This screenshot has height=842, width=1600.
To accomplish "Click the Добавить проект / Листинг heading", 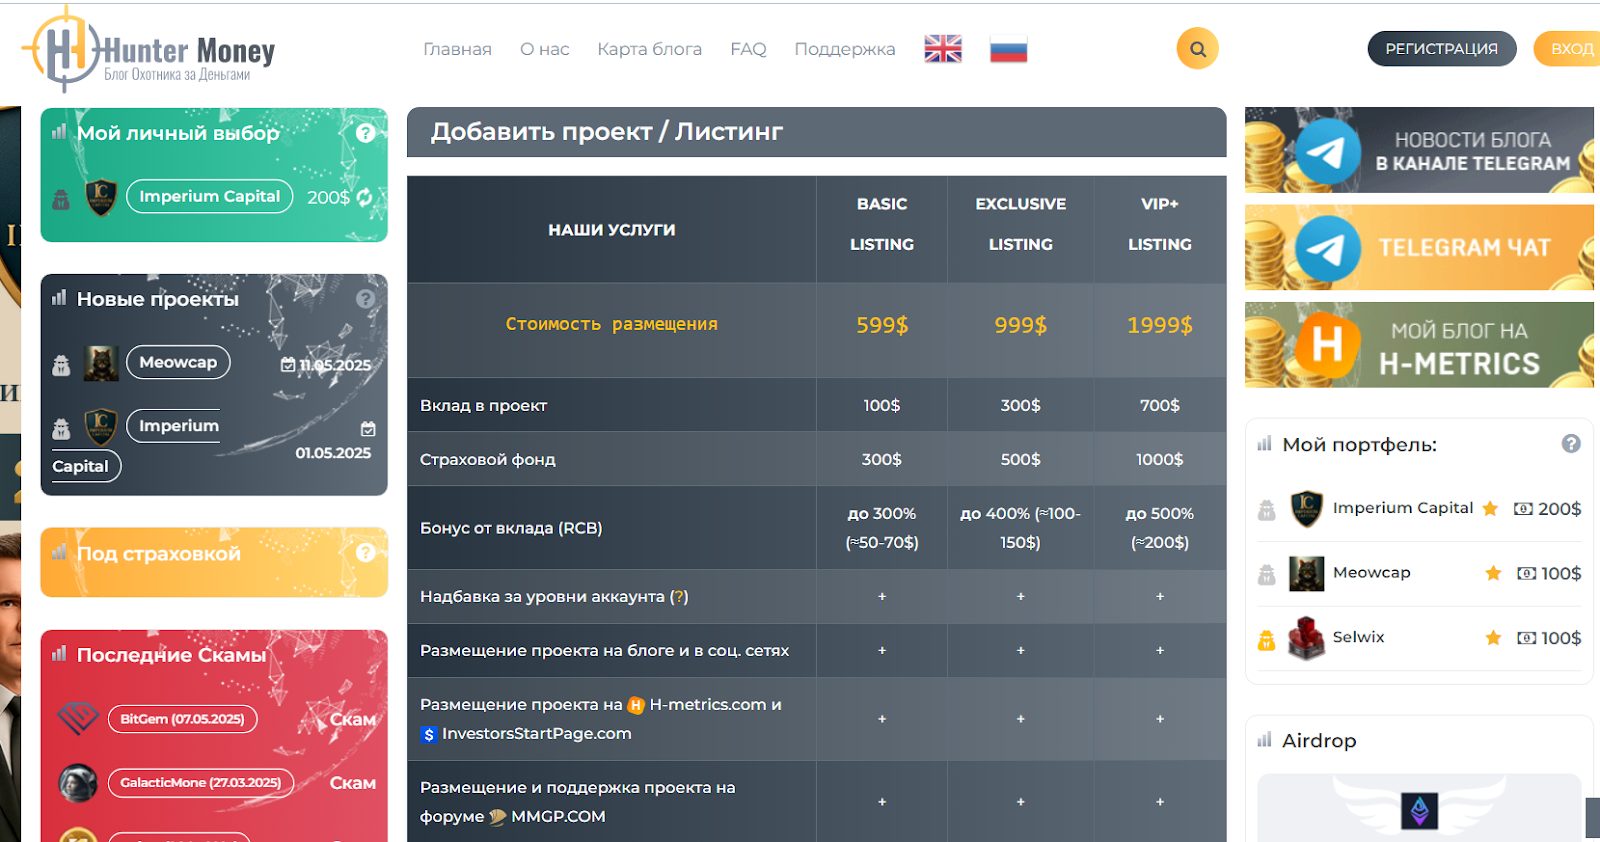I will tap(607, 131).
